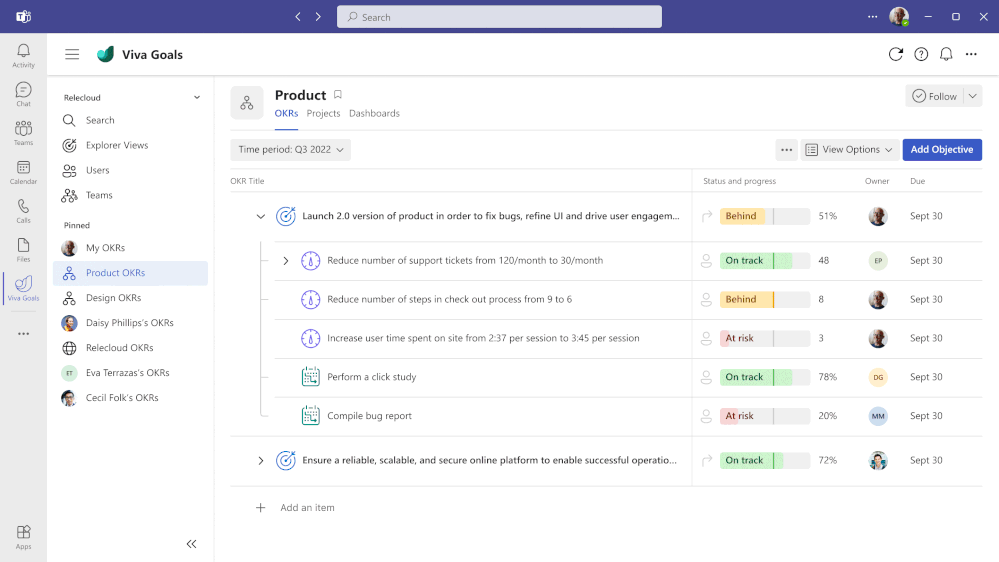This screenshot has height=562, width=999.
Task: Click EP owner avatar on support tickets row
Action: 878,261
